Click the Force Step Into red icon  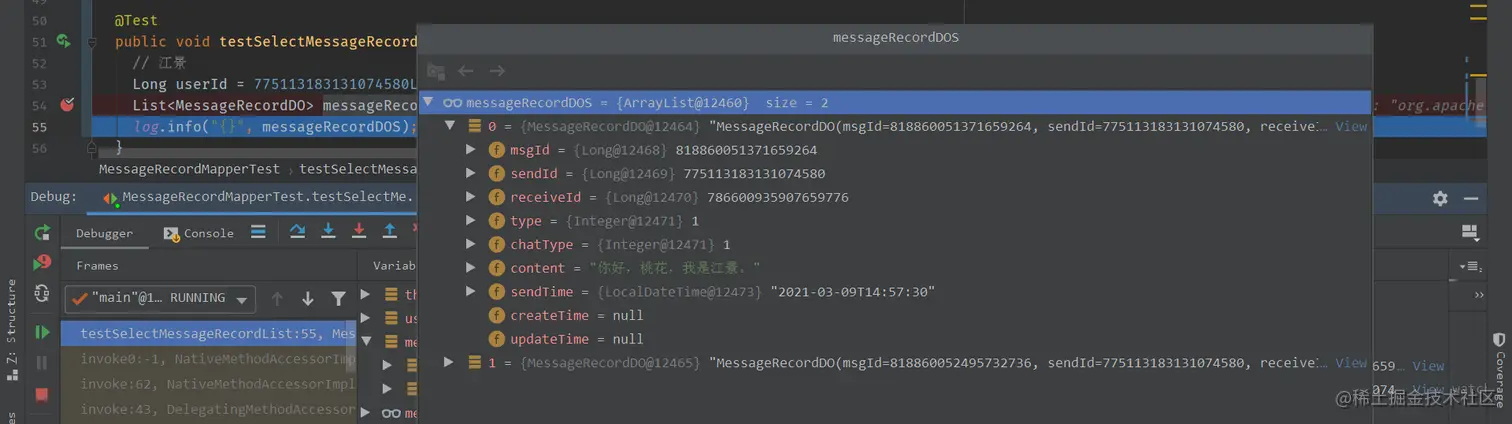click(359, 232)
